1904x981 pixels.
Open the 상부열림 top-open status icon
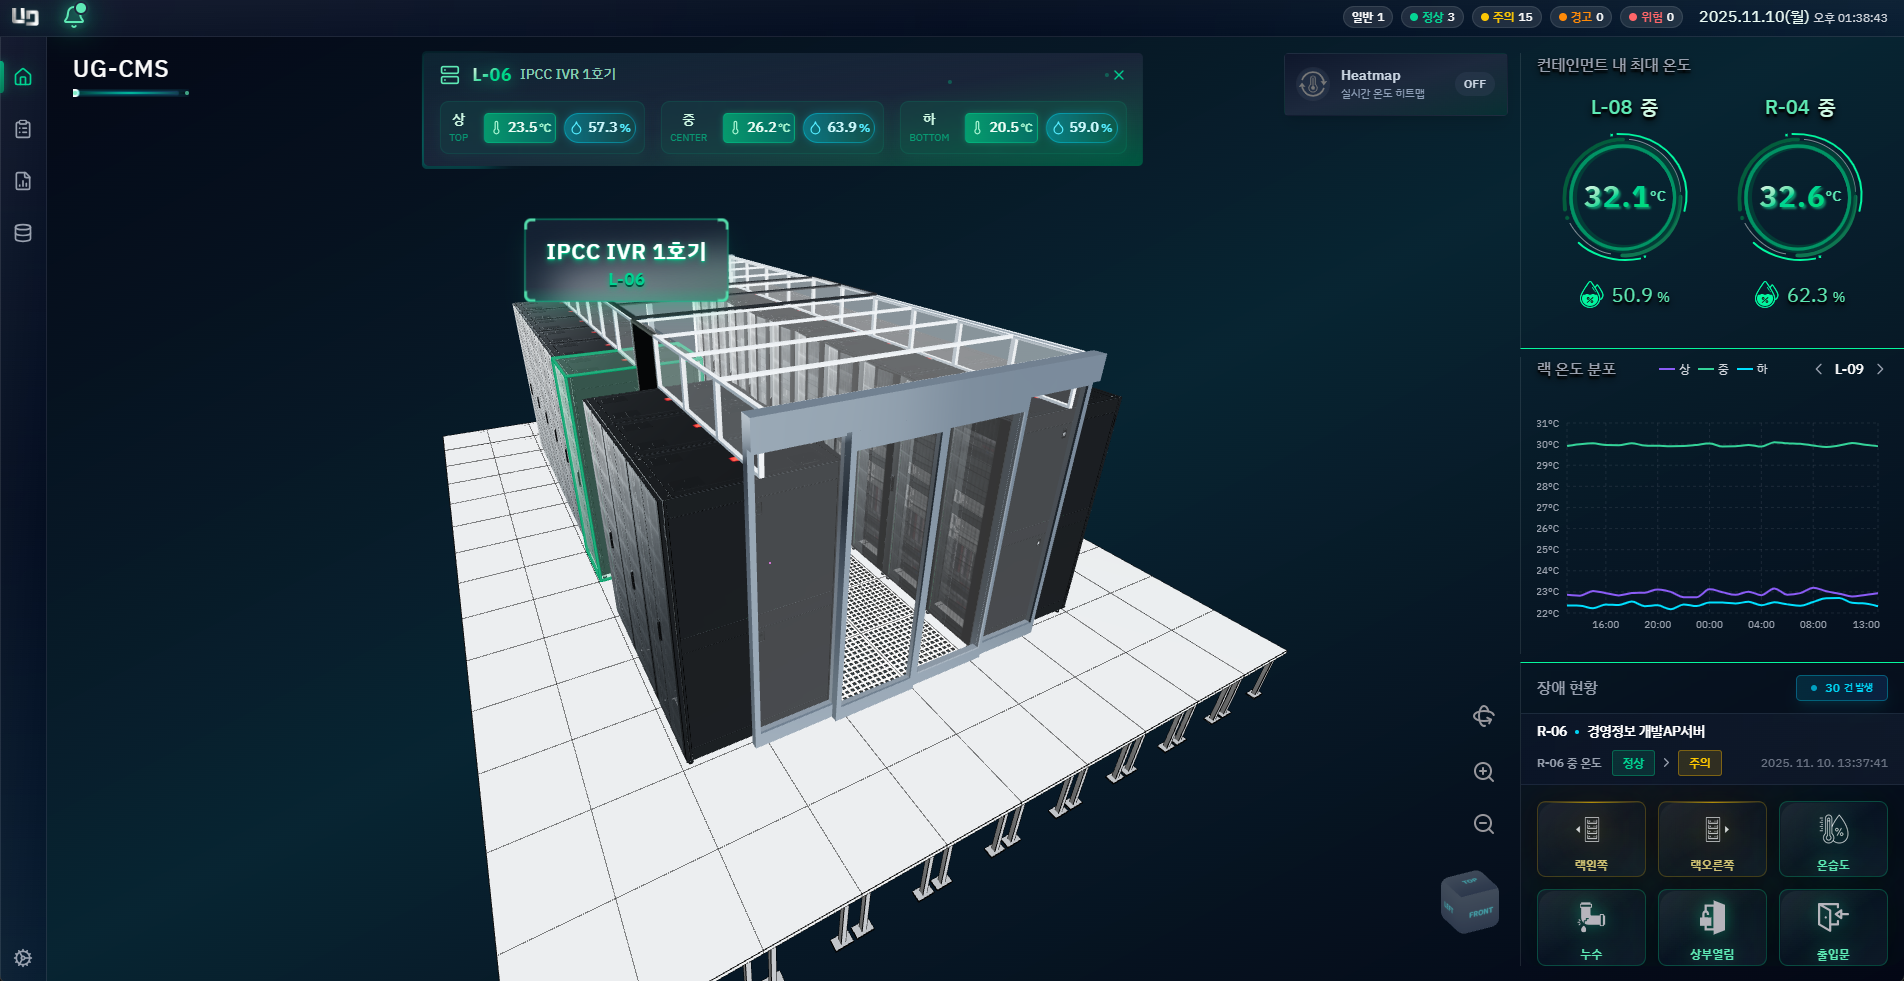(1711, 927)
